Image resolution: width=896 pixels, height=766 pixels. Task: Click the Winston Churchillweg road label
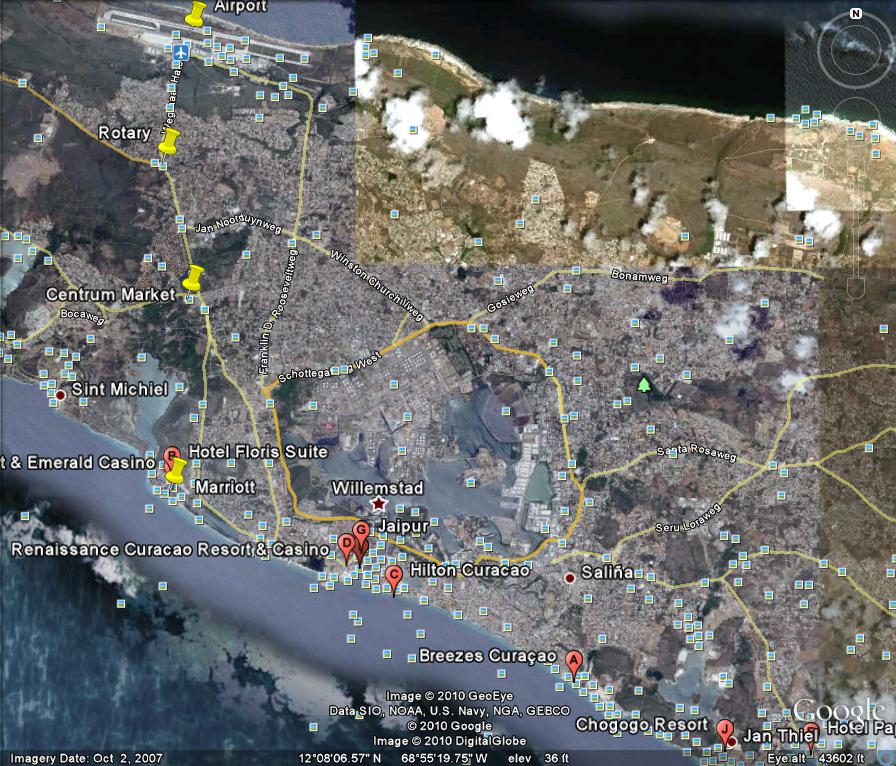click(x=377, y=285)
